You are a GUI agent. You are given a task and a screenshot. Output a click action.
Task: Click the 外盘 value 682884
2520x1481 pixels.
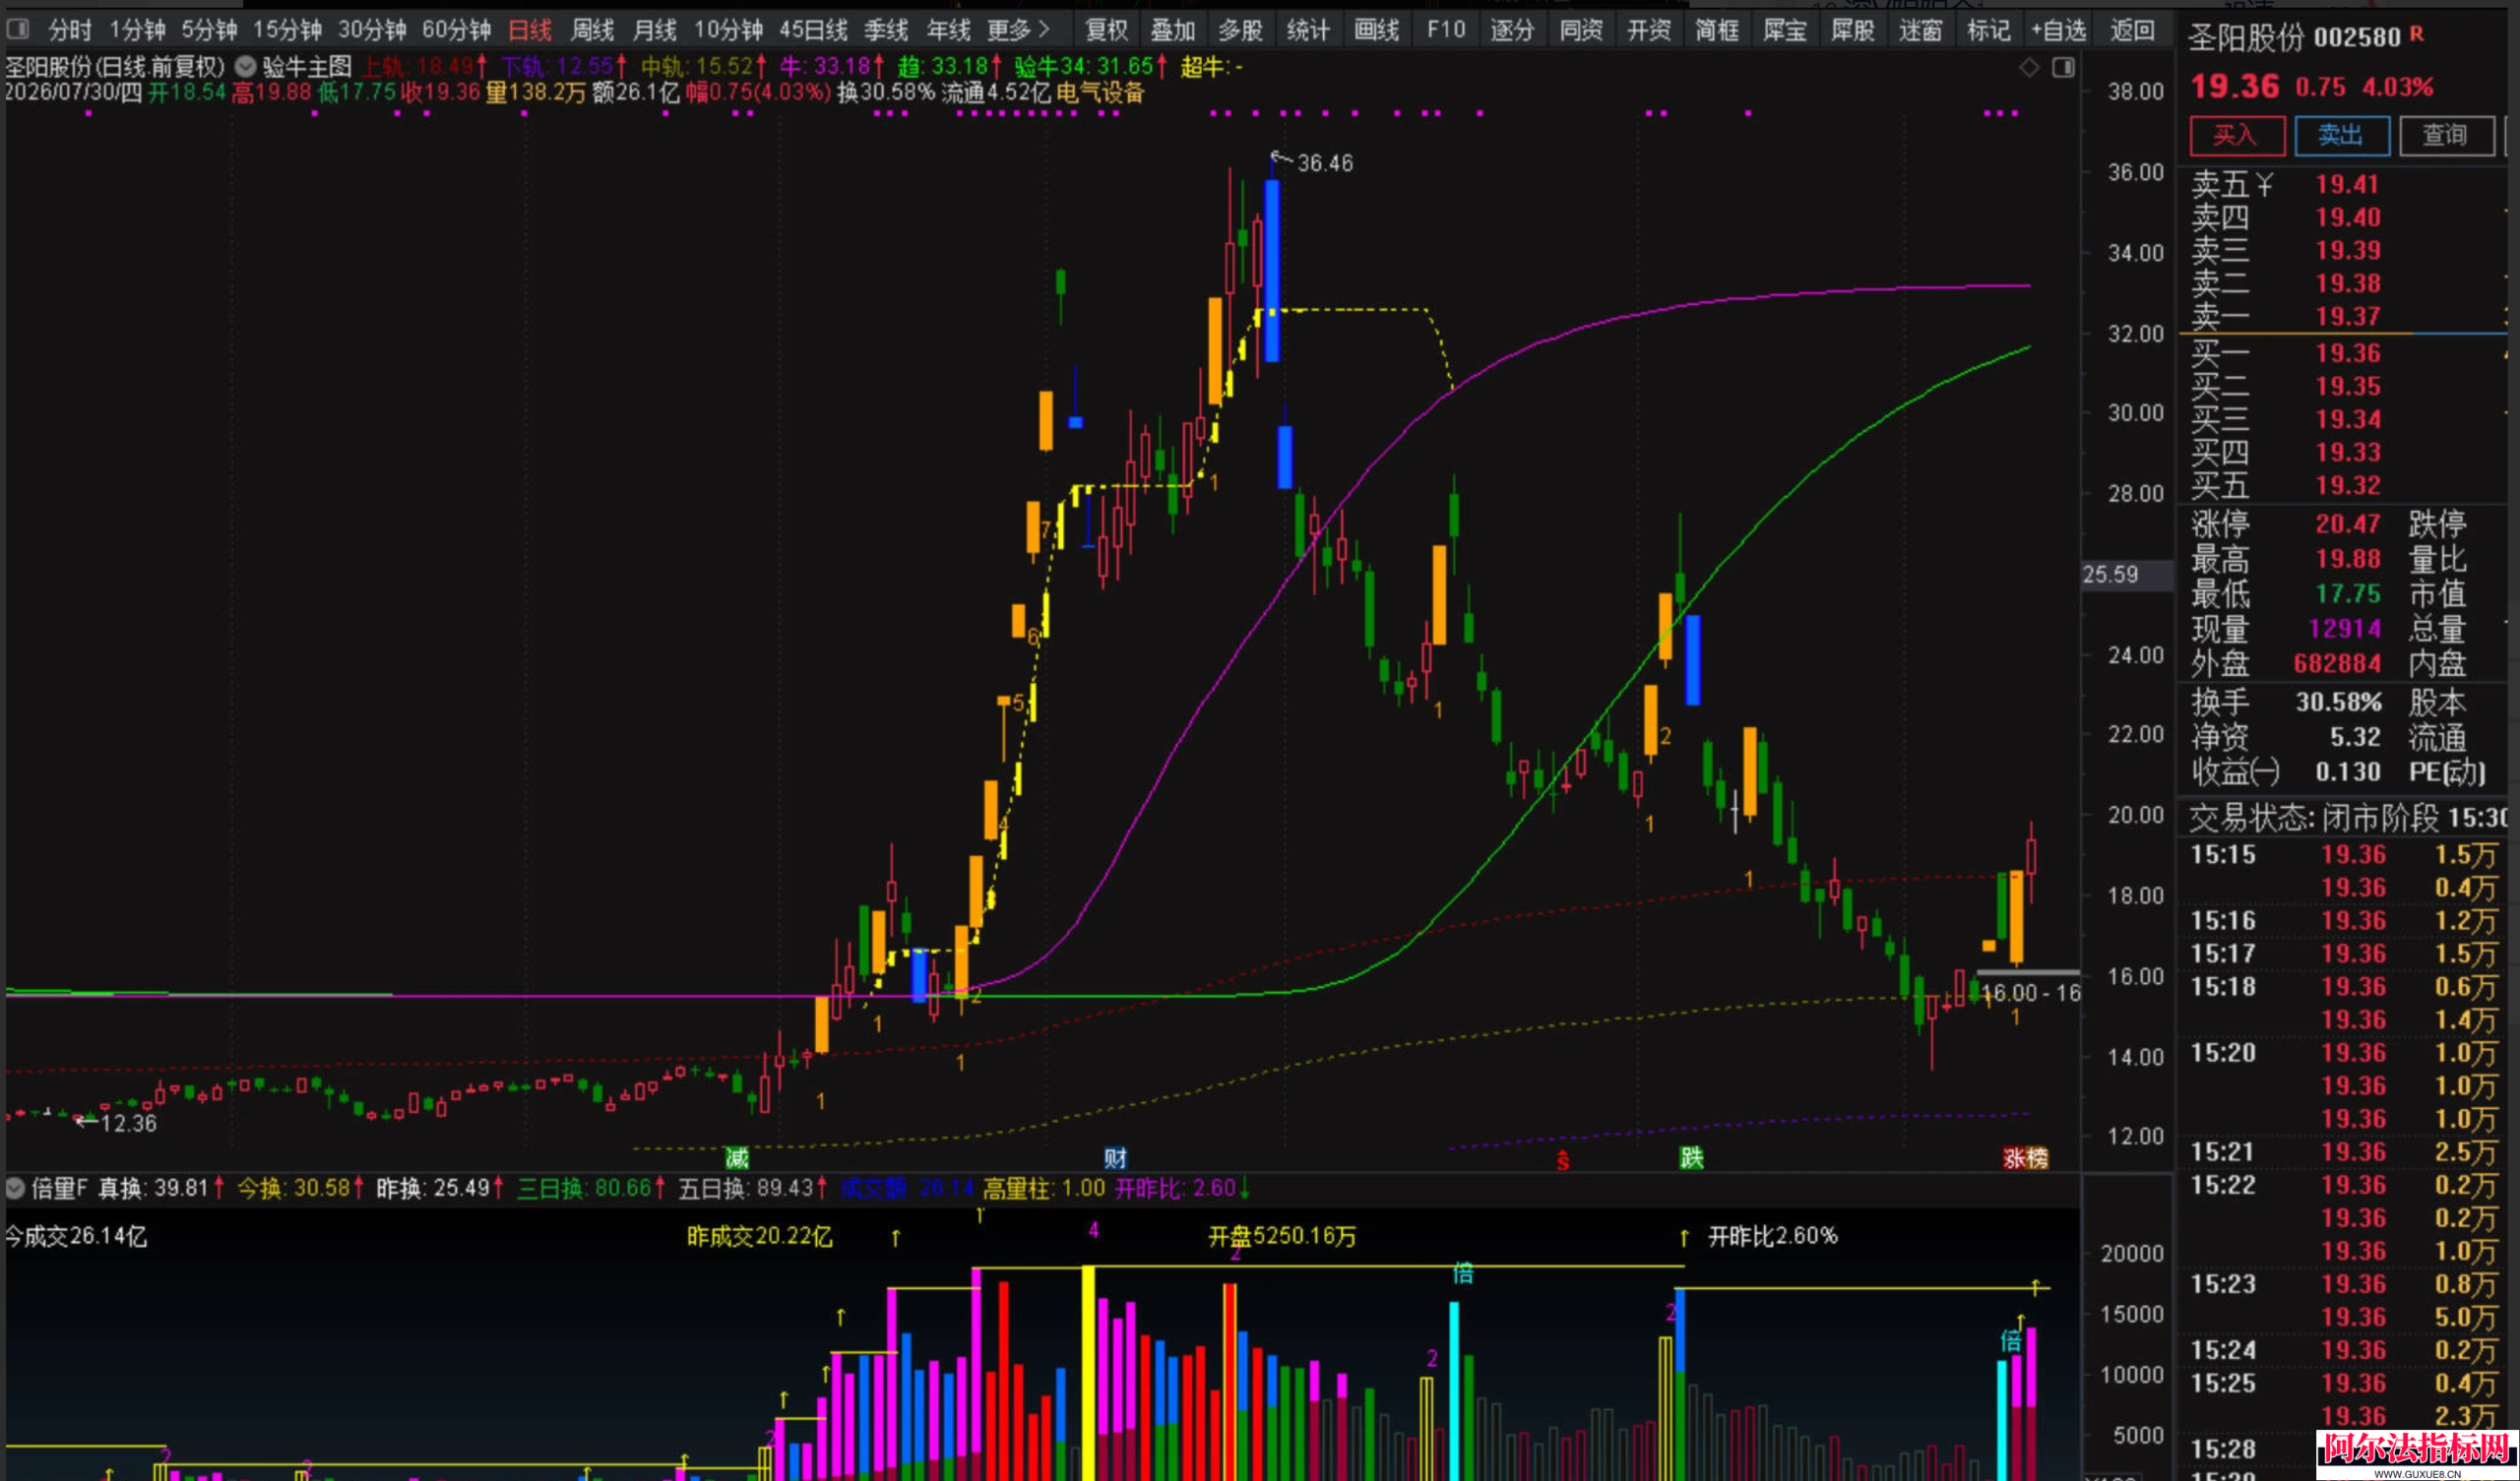(2338, 663)
